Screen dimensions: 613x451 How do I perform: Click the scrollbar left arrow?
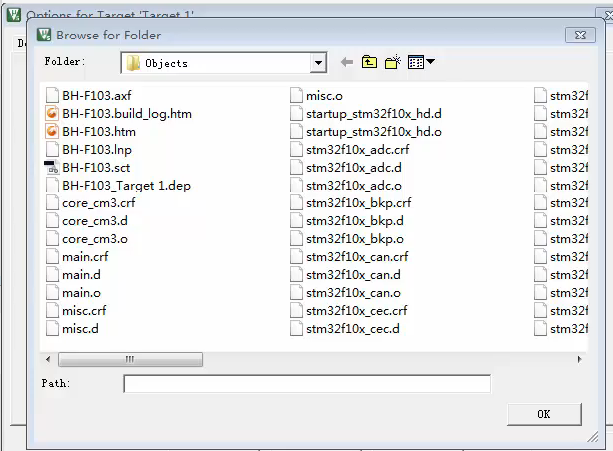click(48, 359)
